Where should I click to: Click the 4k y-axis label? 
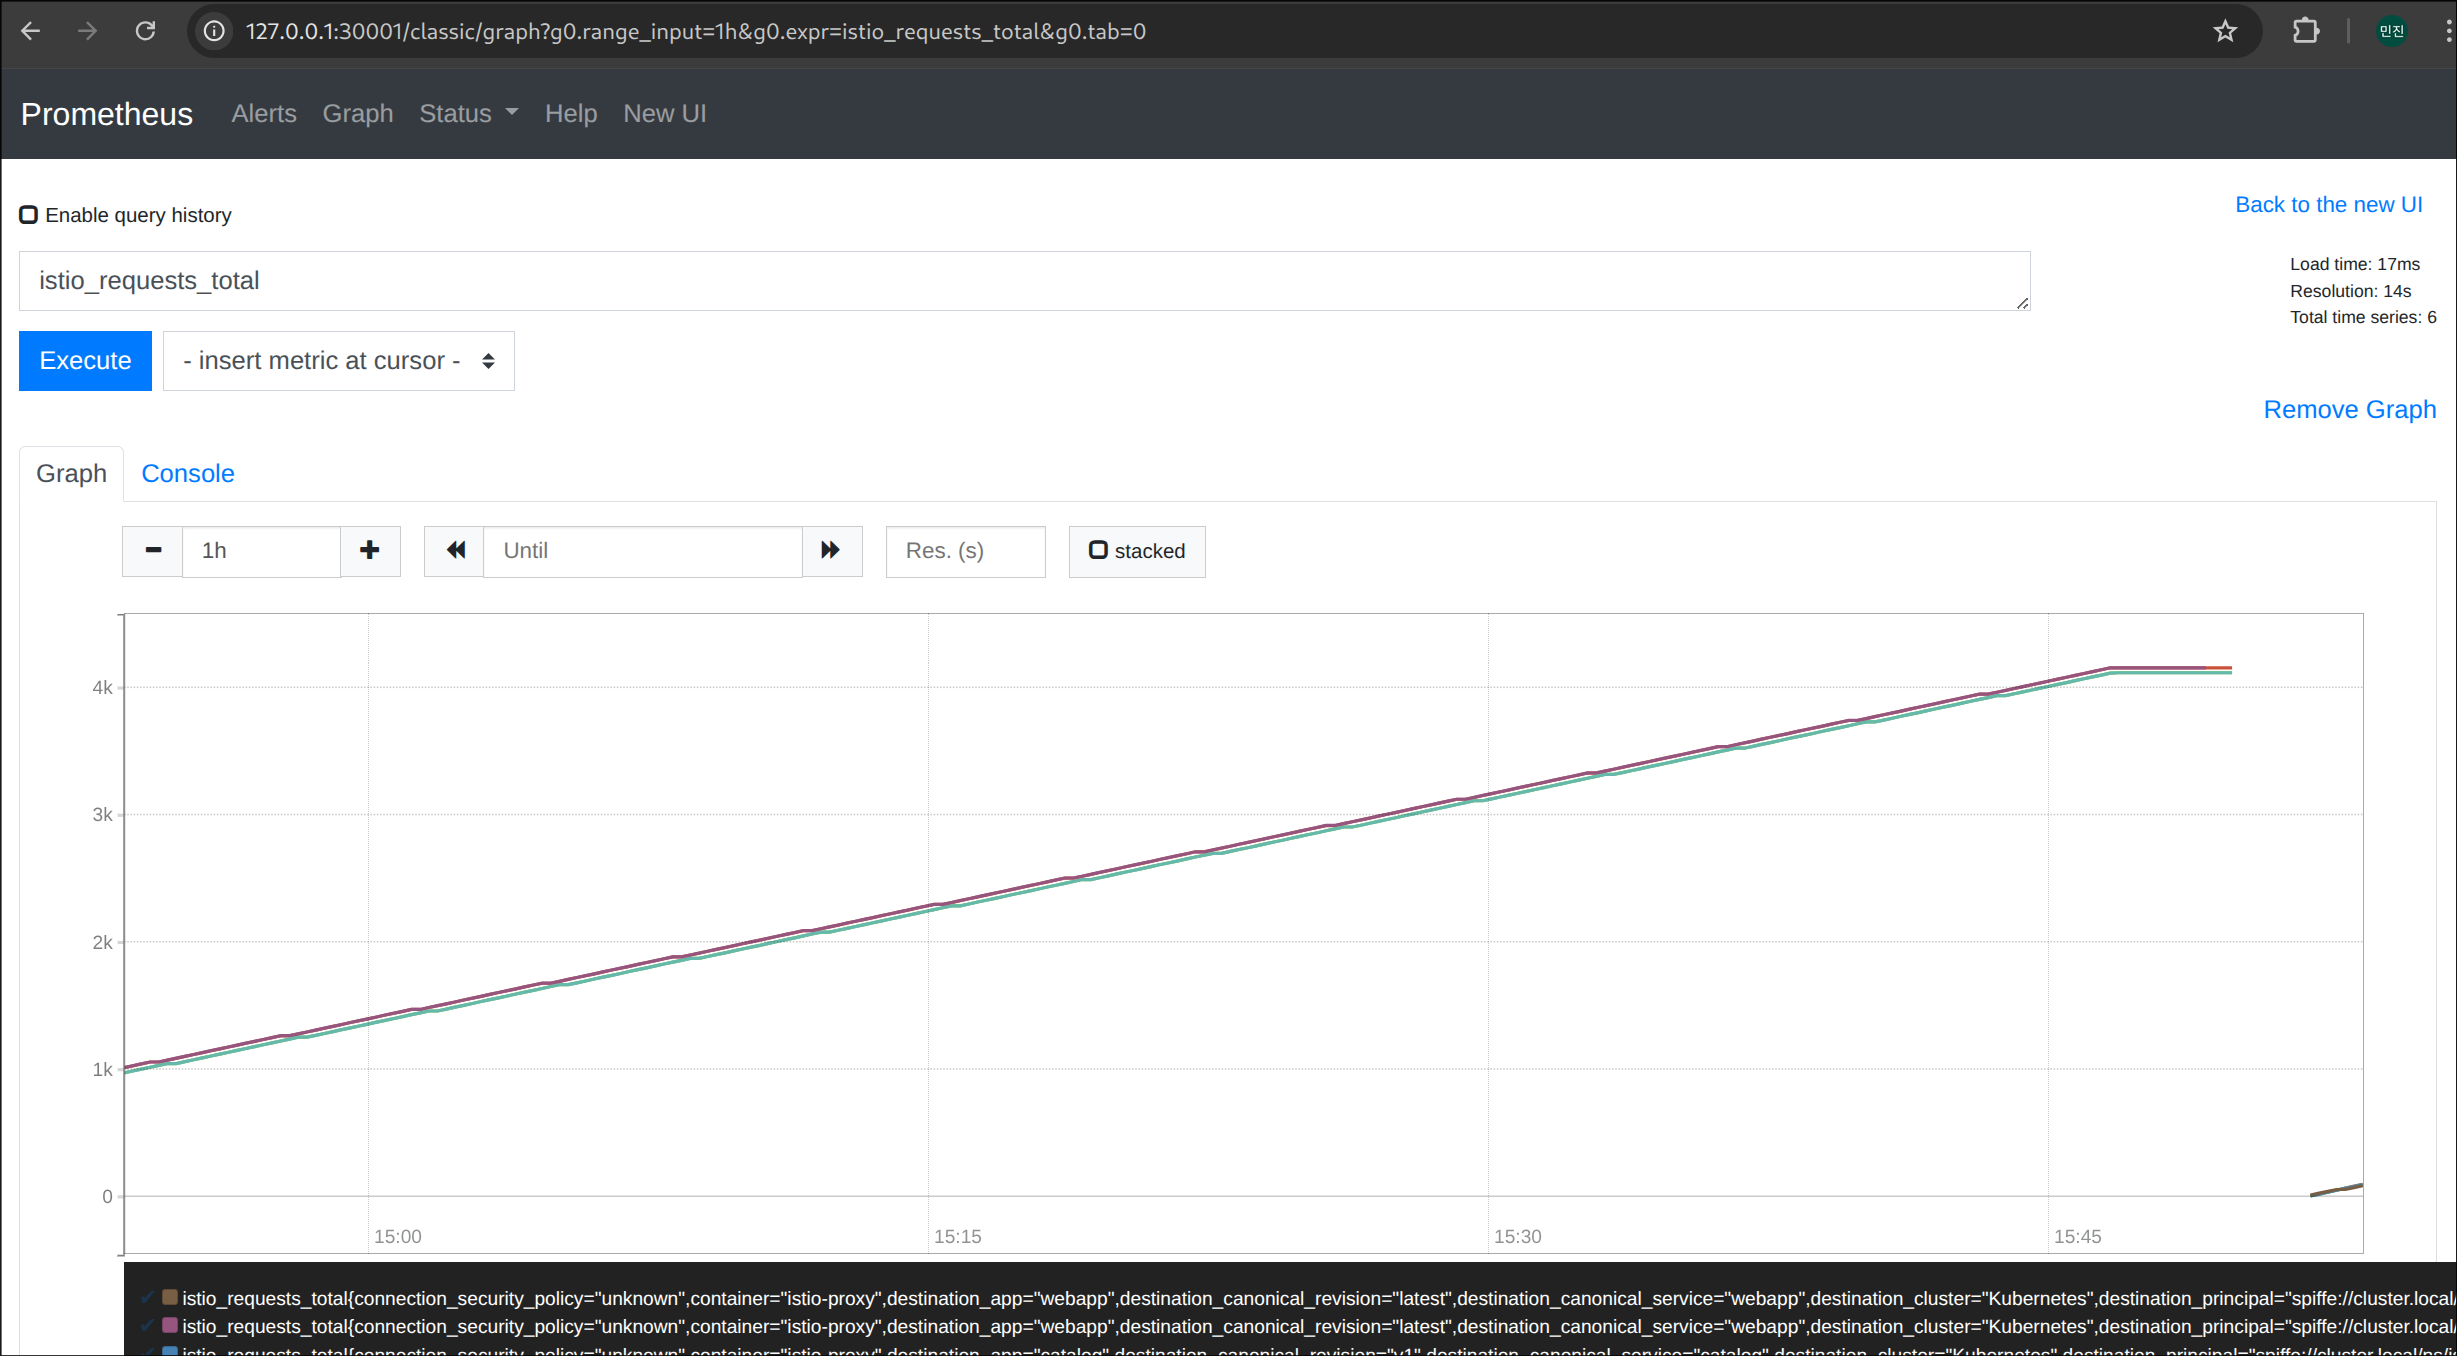[x=102, y=687]
